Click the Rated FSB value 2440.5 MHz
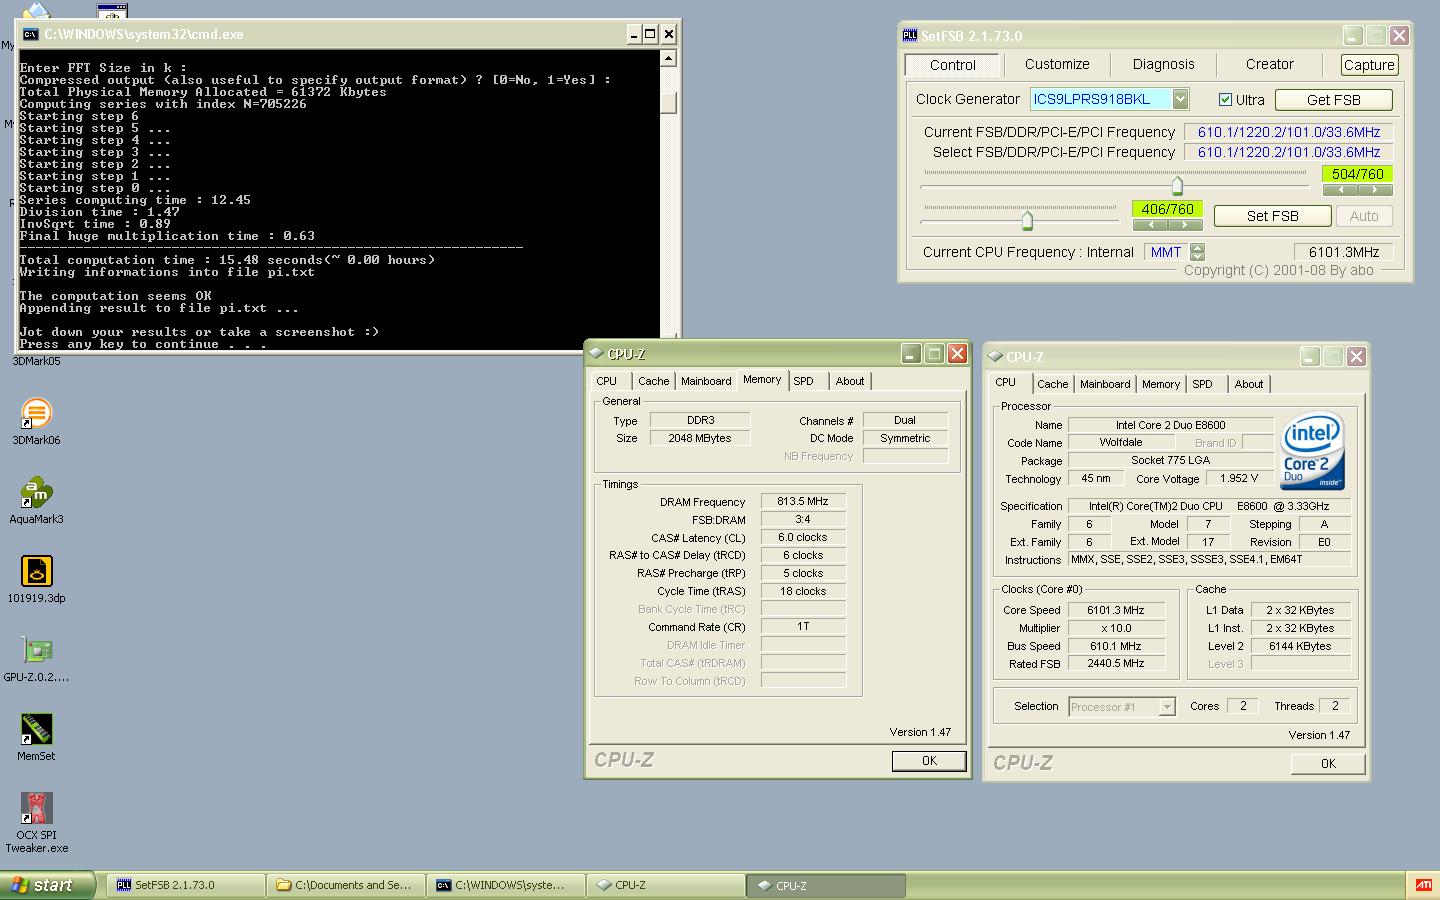Screen dimensions: 1440x900 point(1116,663)
